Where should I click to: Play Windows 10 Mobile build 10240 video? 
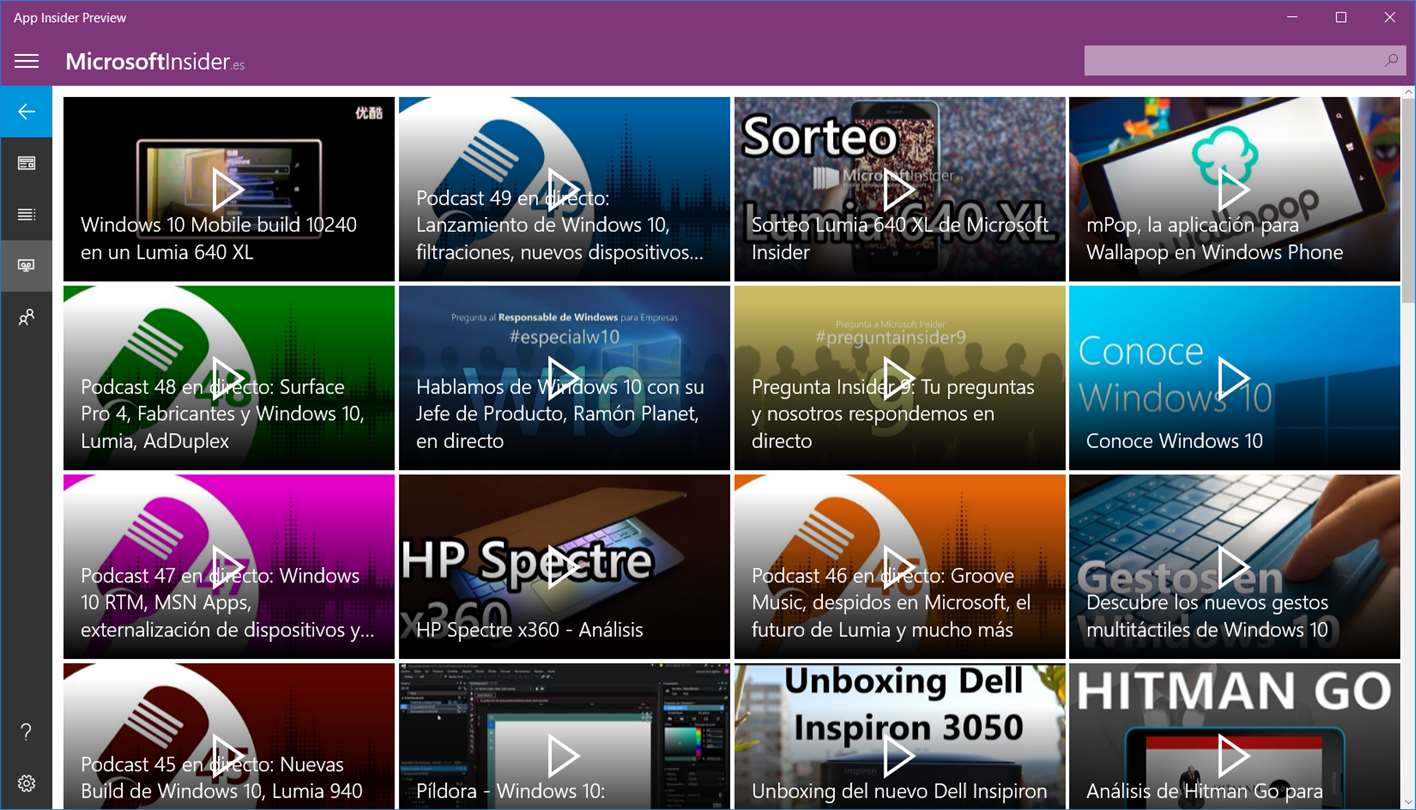pyautogui.click(x=229, y=189)
